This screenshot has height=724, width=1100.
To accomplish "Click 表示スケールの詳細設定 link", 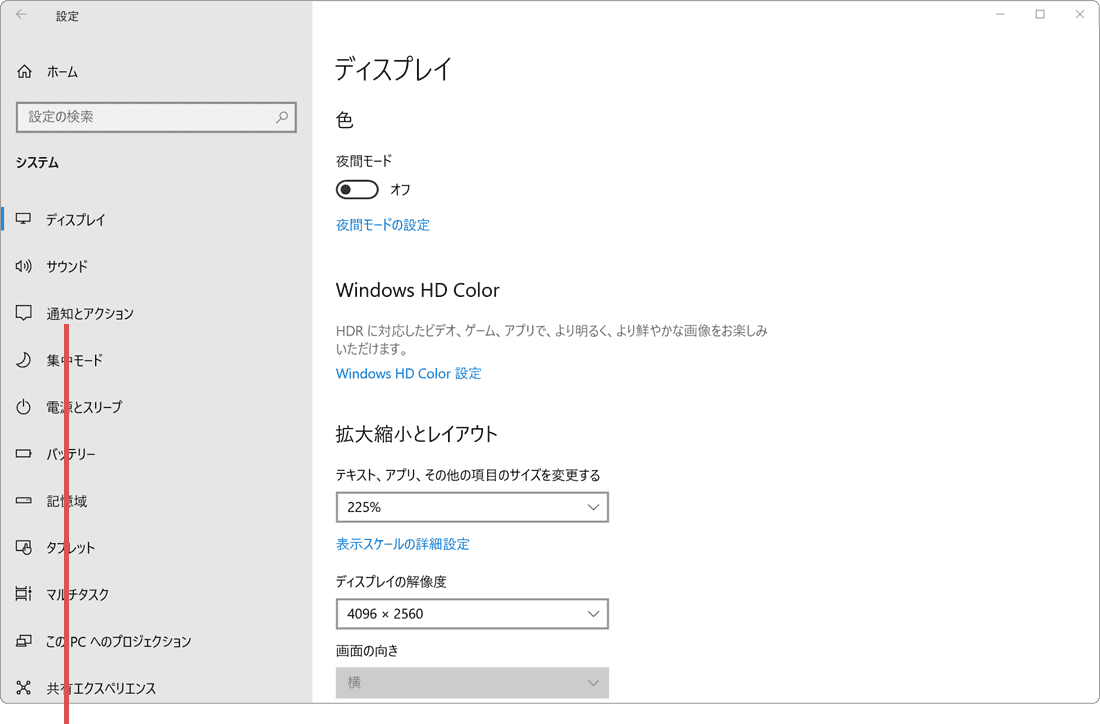I will pyautogui.click(x=404, y=543).
